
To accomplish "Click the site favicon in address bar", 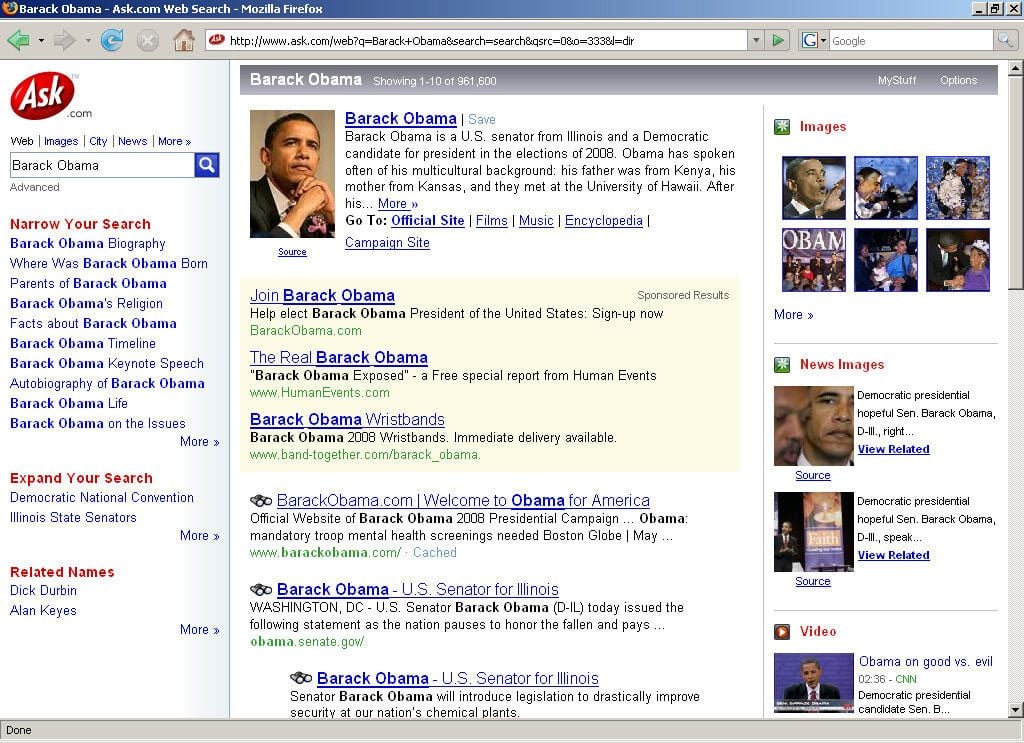I will tap(216, 40).
